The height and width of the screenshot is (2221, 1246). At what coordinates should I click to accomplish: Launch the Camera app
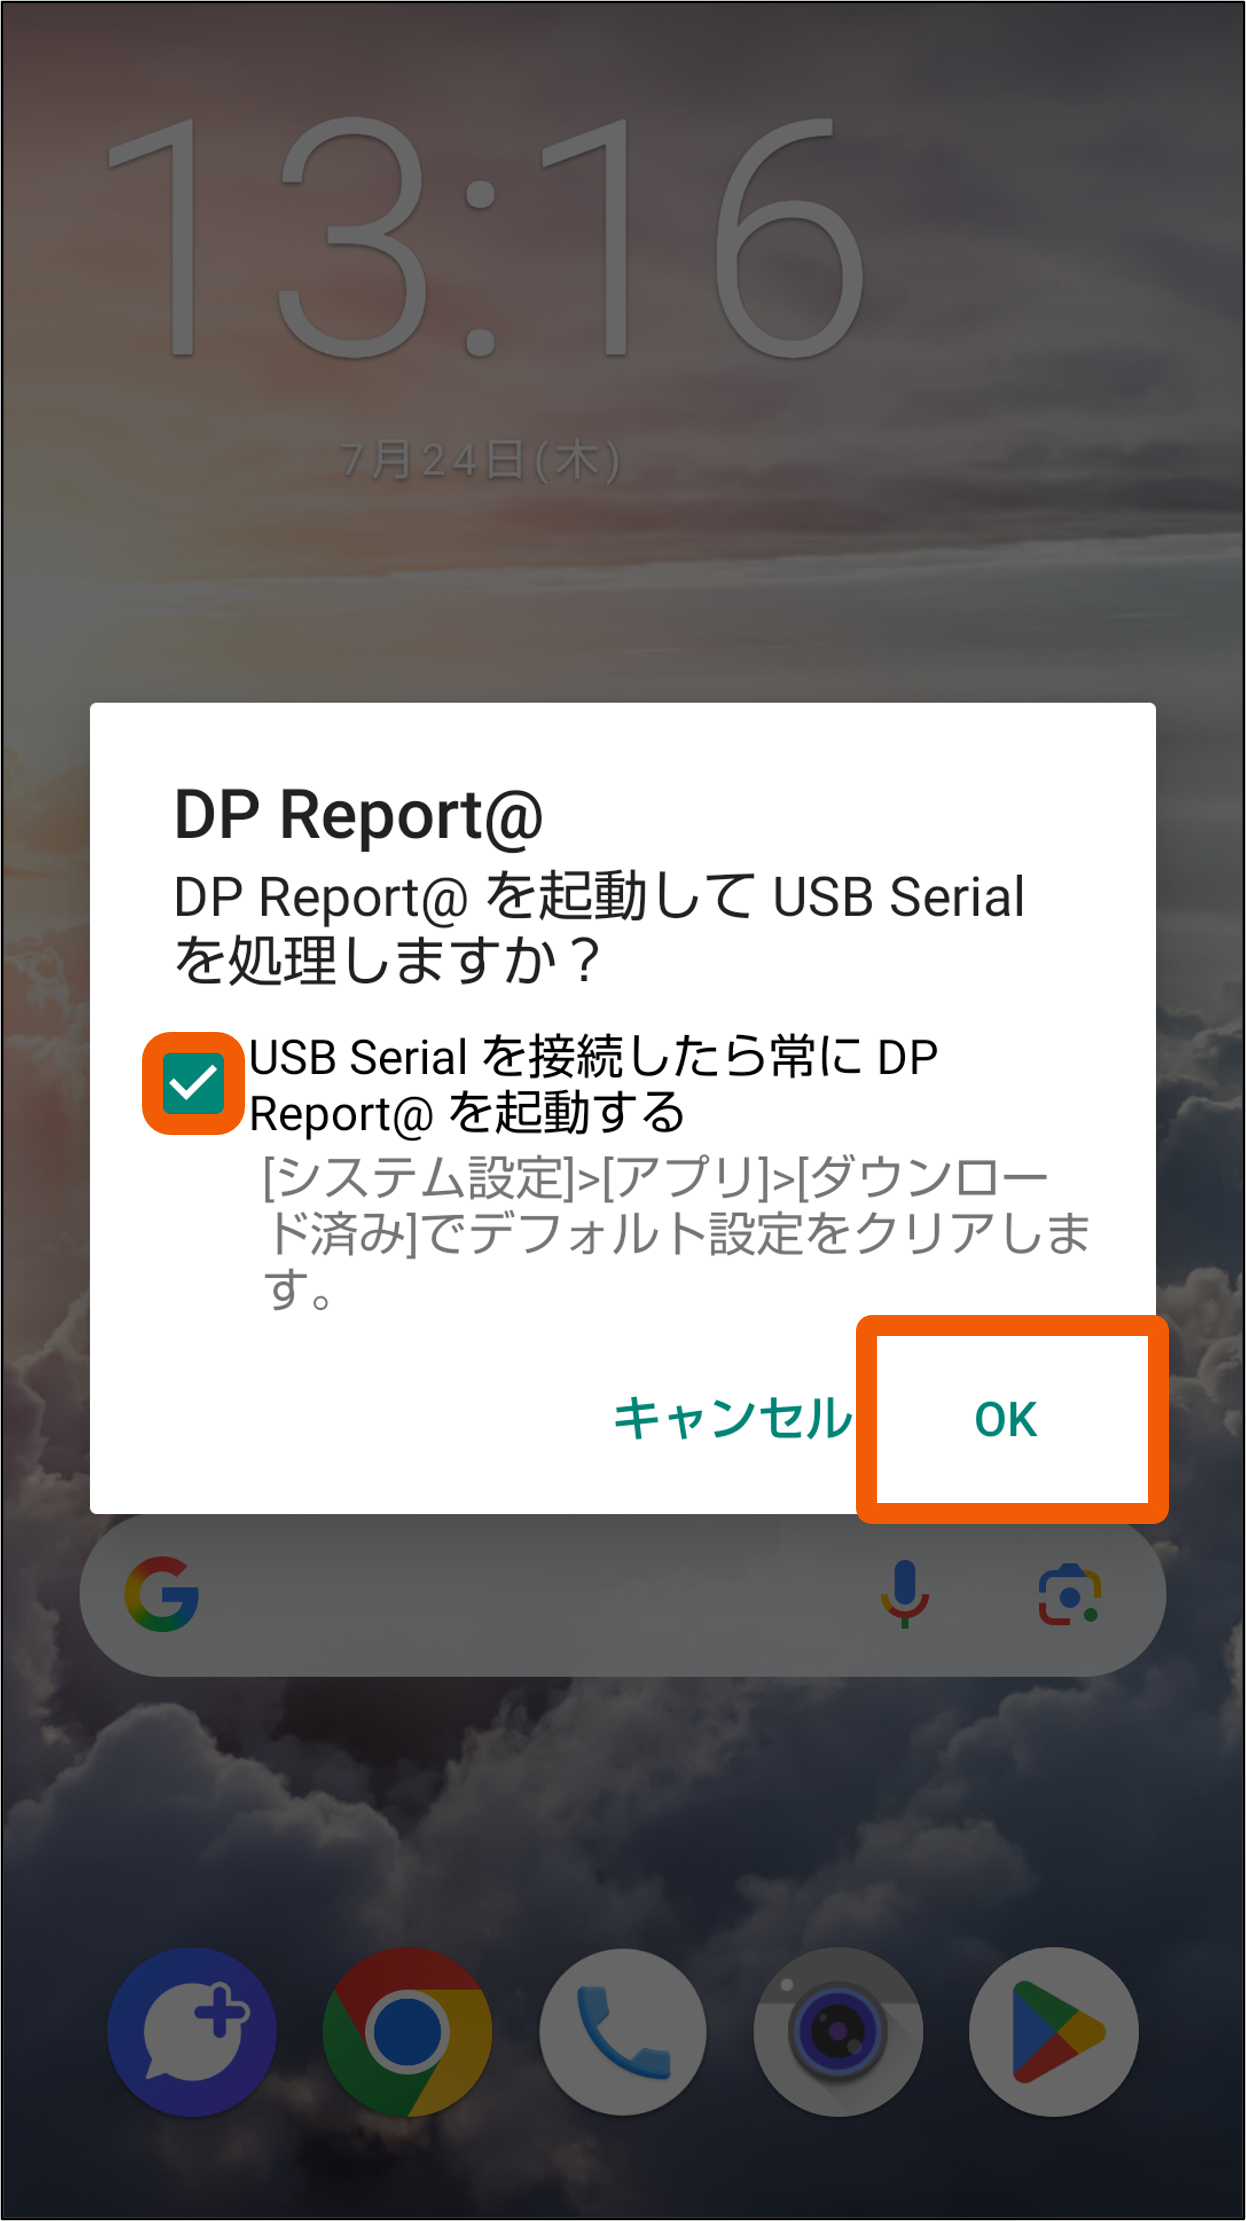click(x=838, y=2032)
